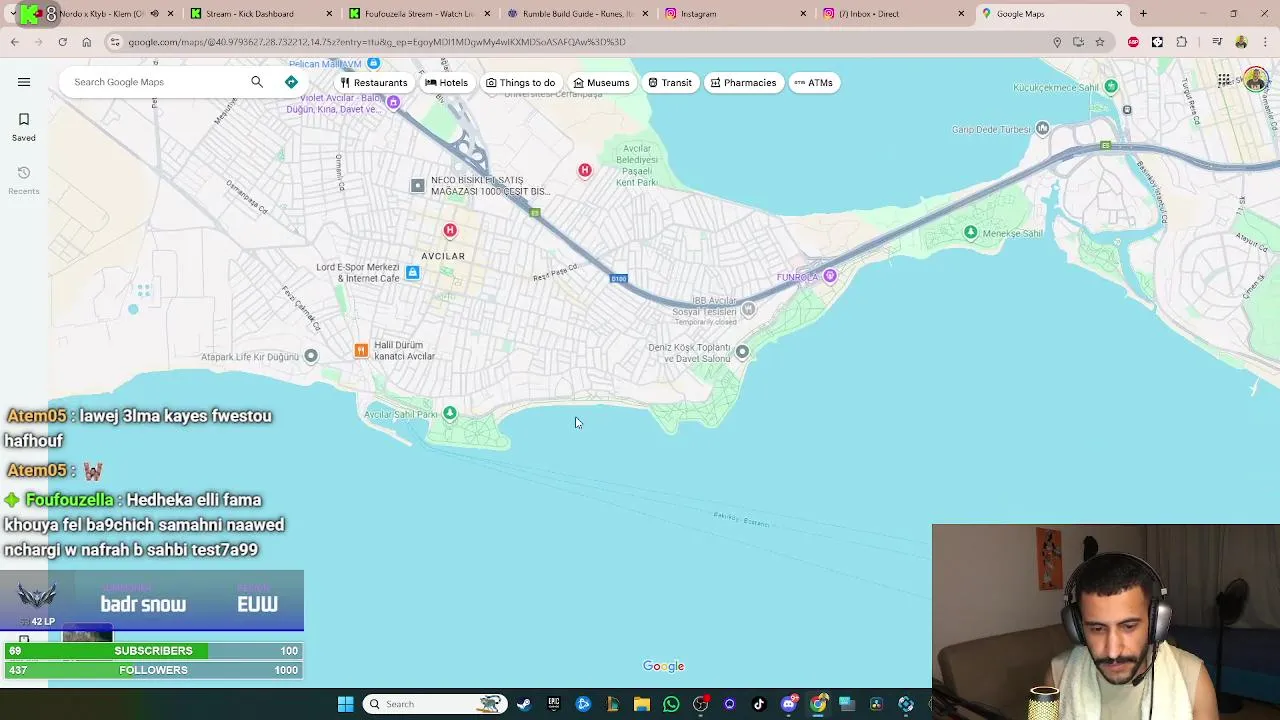The image size is (1280, 720).
Task: Open the Saved places panel
Action: click(x=24, y=127)
